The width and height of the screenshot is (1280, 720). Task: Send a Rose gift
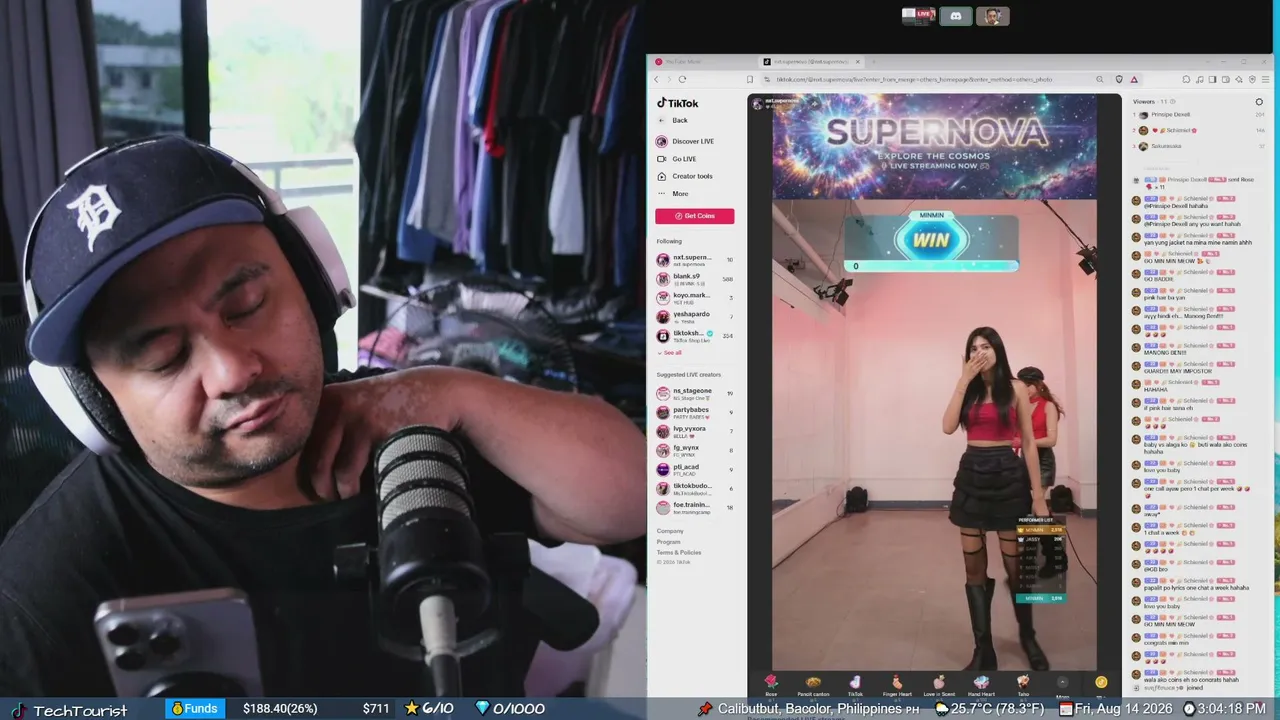[771, 685]
